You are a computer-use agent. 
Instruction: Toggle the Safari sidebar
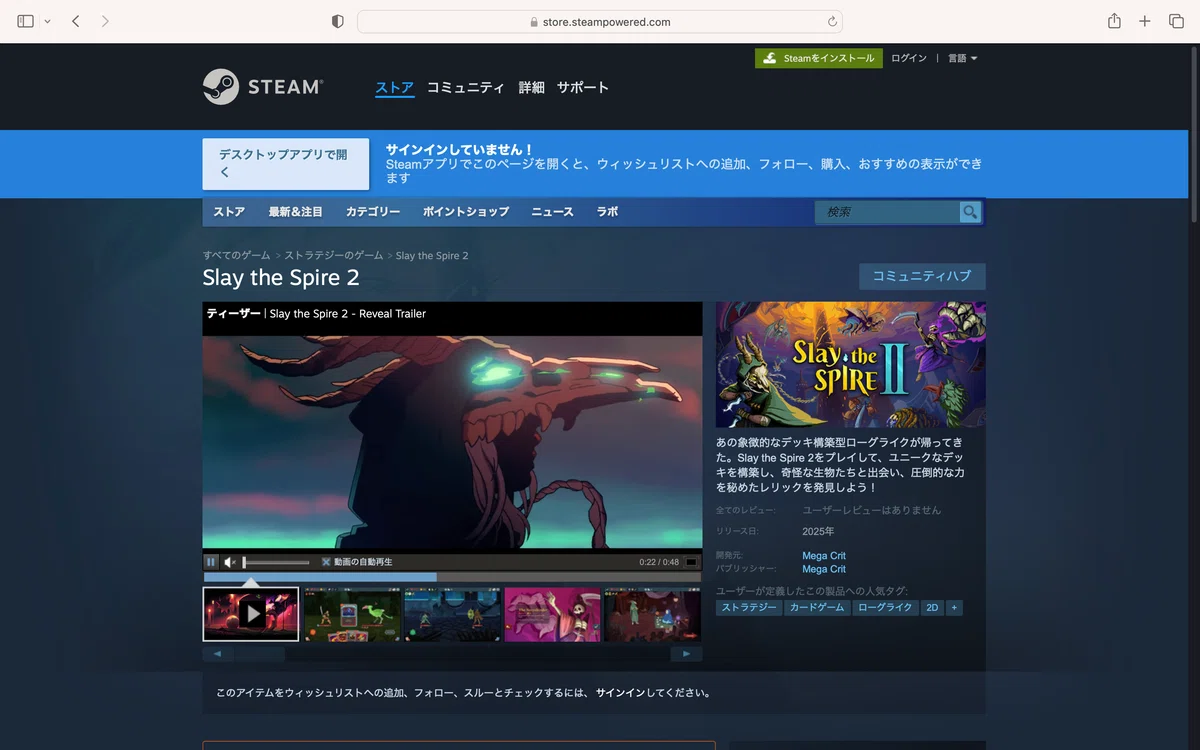coord(26,21)
